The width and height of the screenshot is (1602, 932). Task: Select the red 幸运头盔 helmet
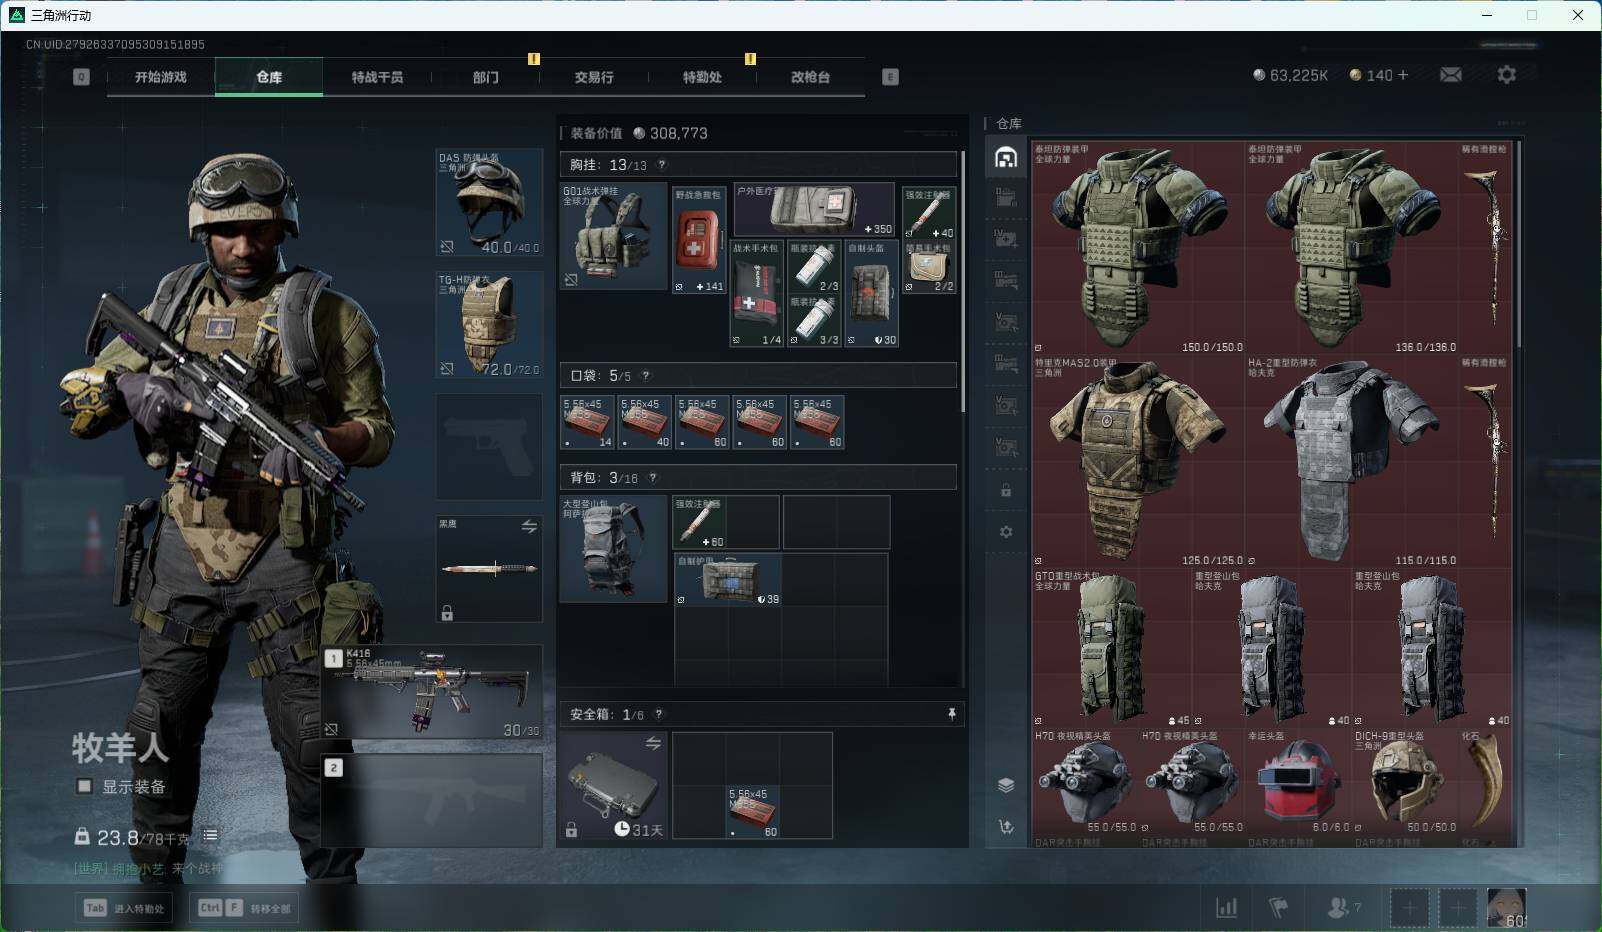tap(1298, 782)
